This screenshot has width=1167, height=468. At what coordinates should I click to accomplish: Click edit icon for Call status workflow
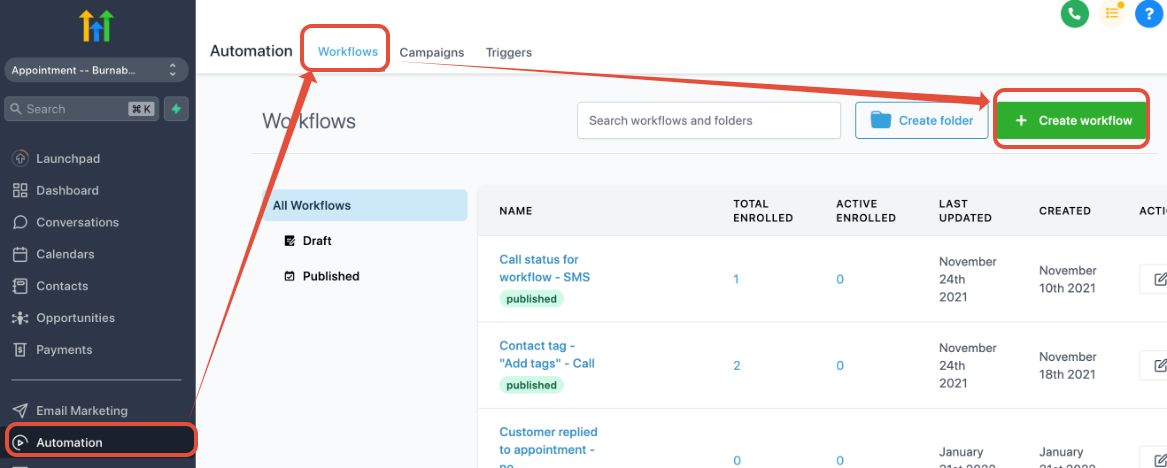coord(1155,279)
